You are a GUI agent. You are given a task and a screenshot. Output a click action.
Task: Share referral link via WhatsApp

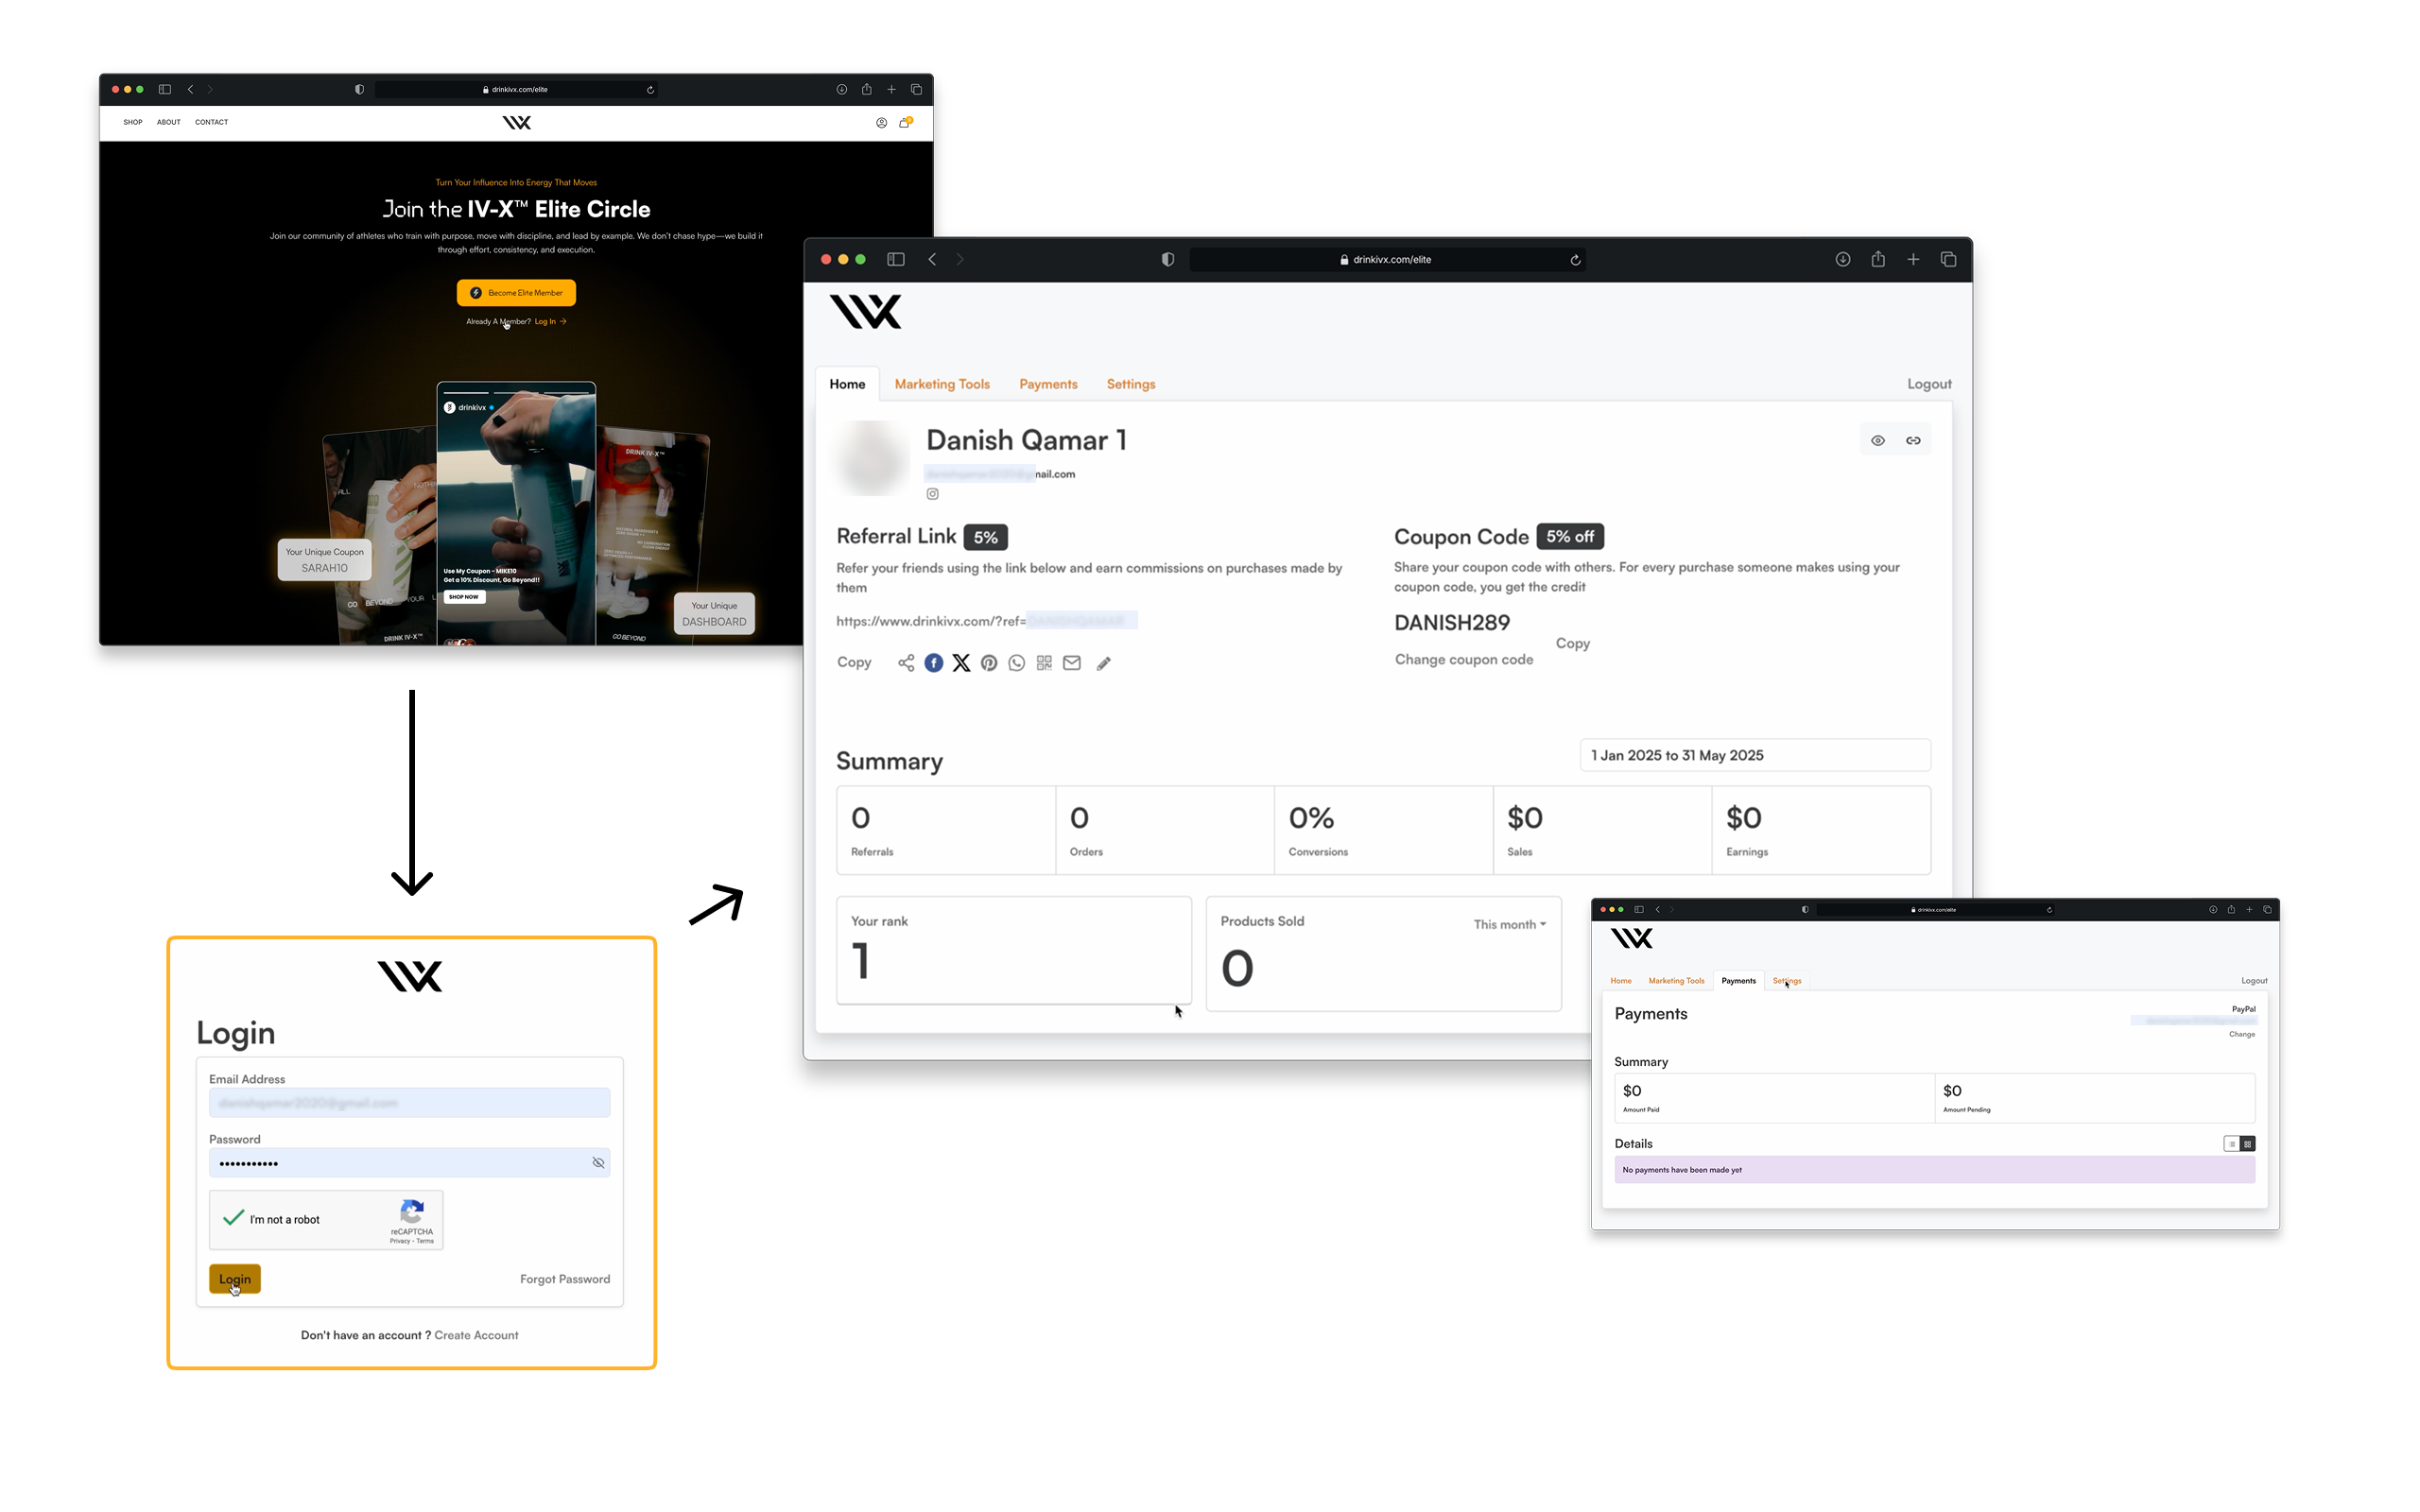coord(1017,663)
